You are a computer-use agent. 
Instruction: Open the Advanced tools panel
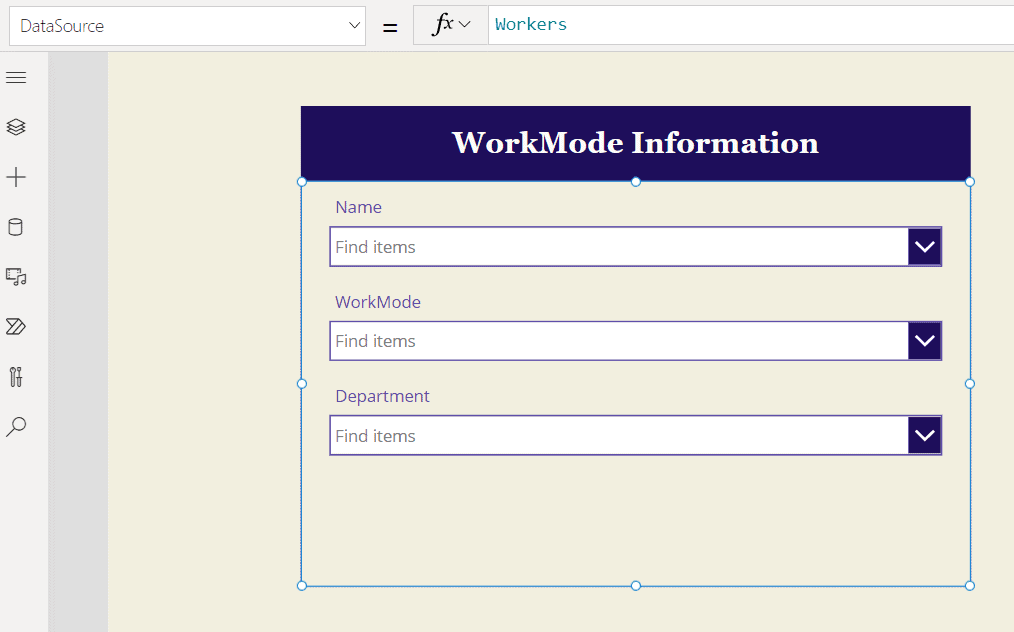[x=16, y=377]
